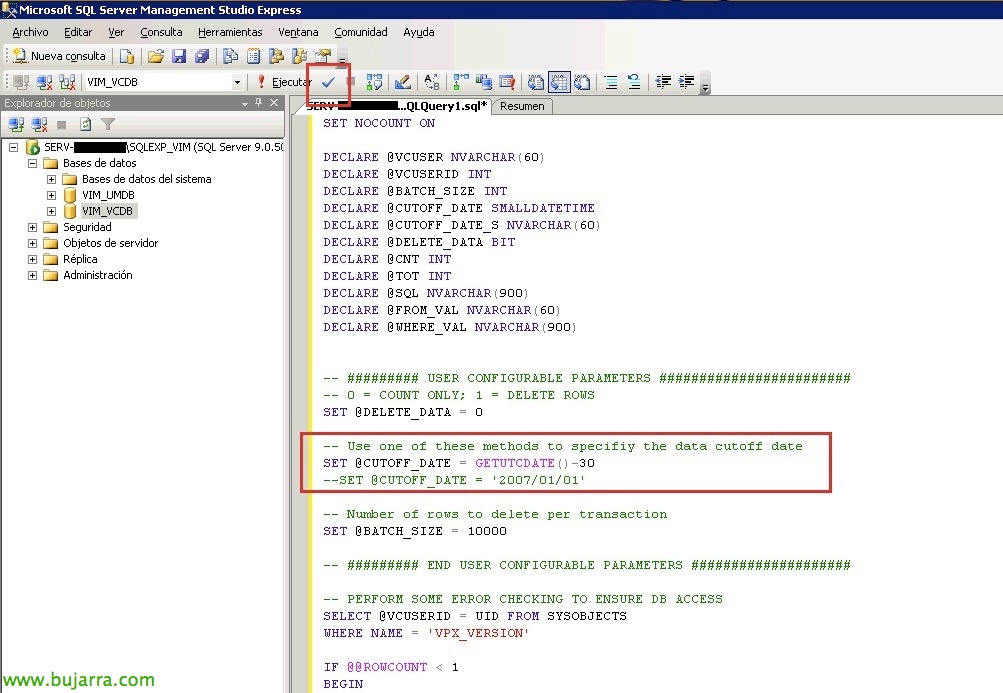The image size is (1003, 693).
Task: Click the SET NOCOUNT ON line
Action: tap(379, 123)
